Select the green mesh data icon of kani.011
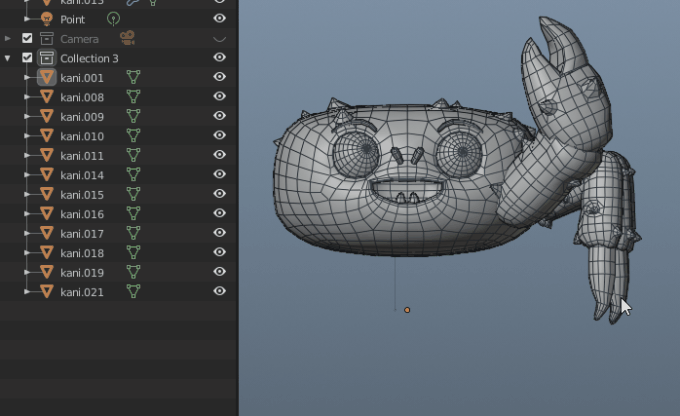The width and height of the screenshot is (680, 416). tap(134, 155)
